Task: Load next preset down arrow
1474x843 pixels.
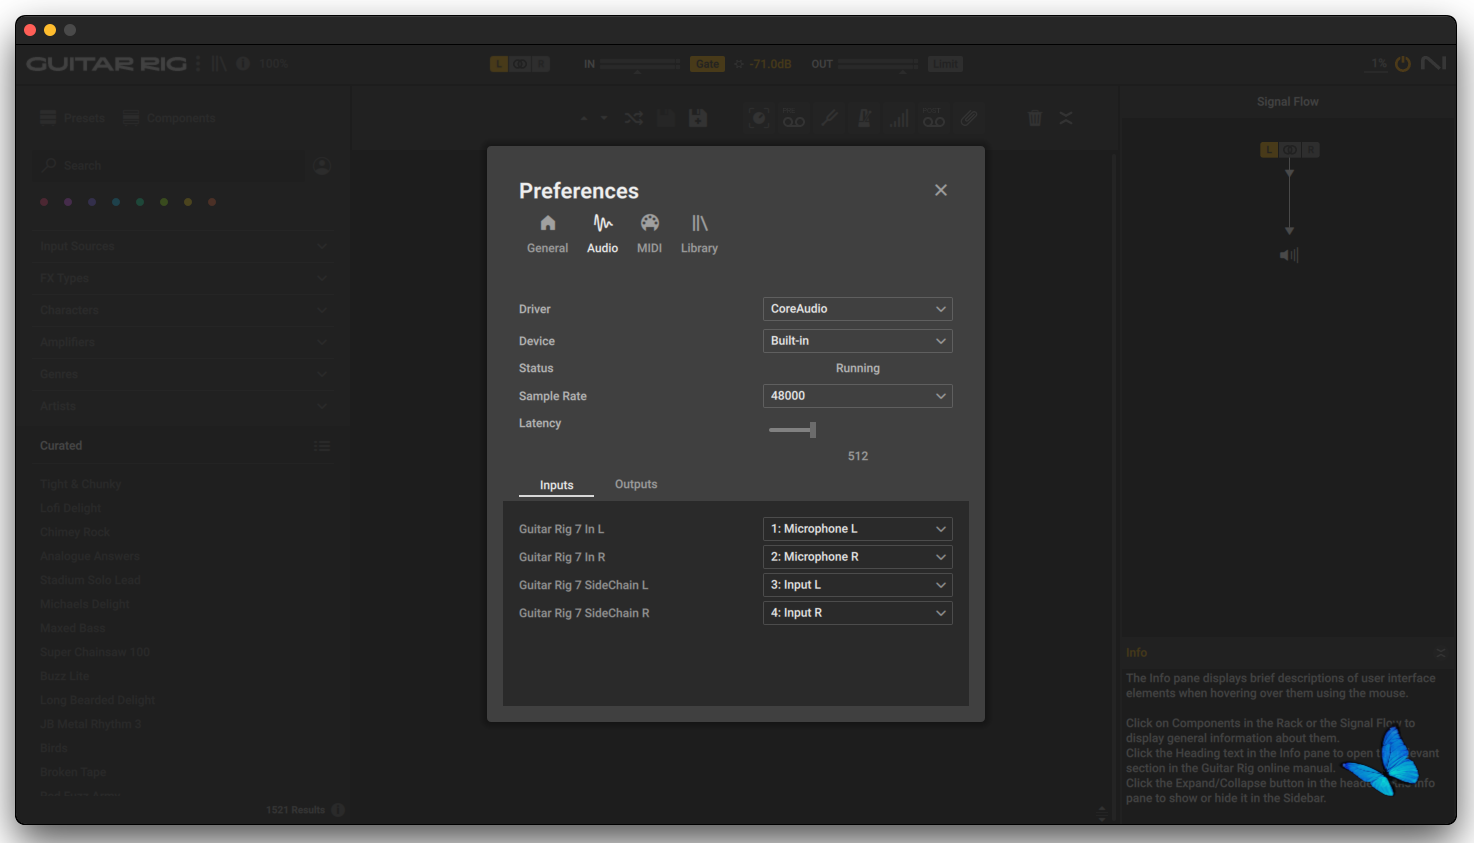Action: [x=604, y=118]
